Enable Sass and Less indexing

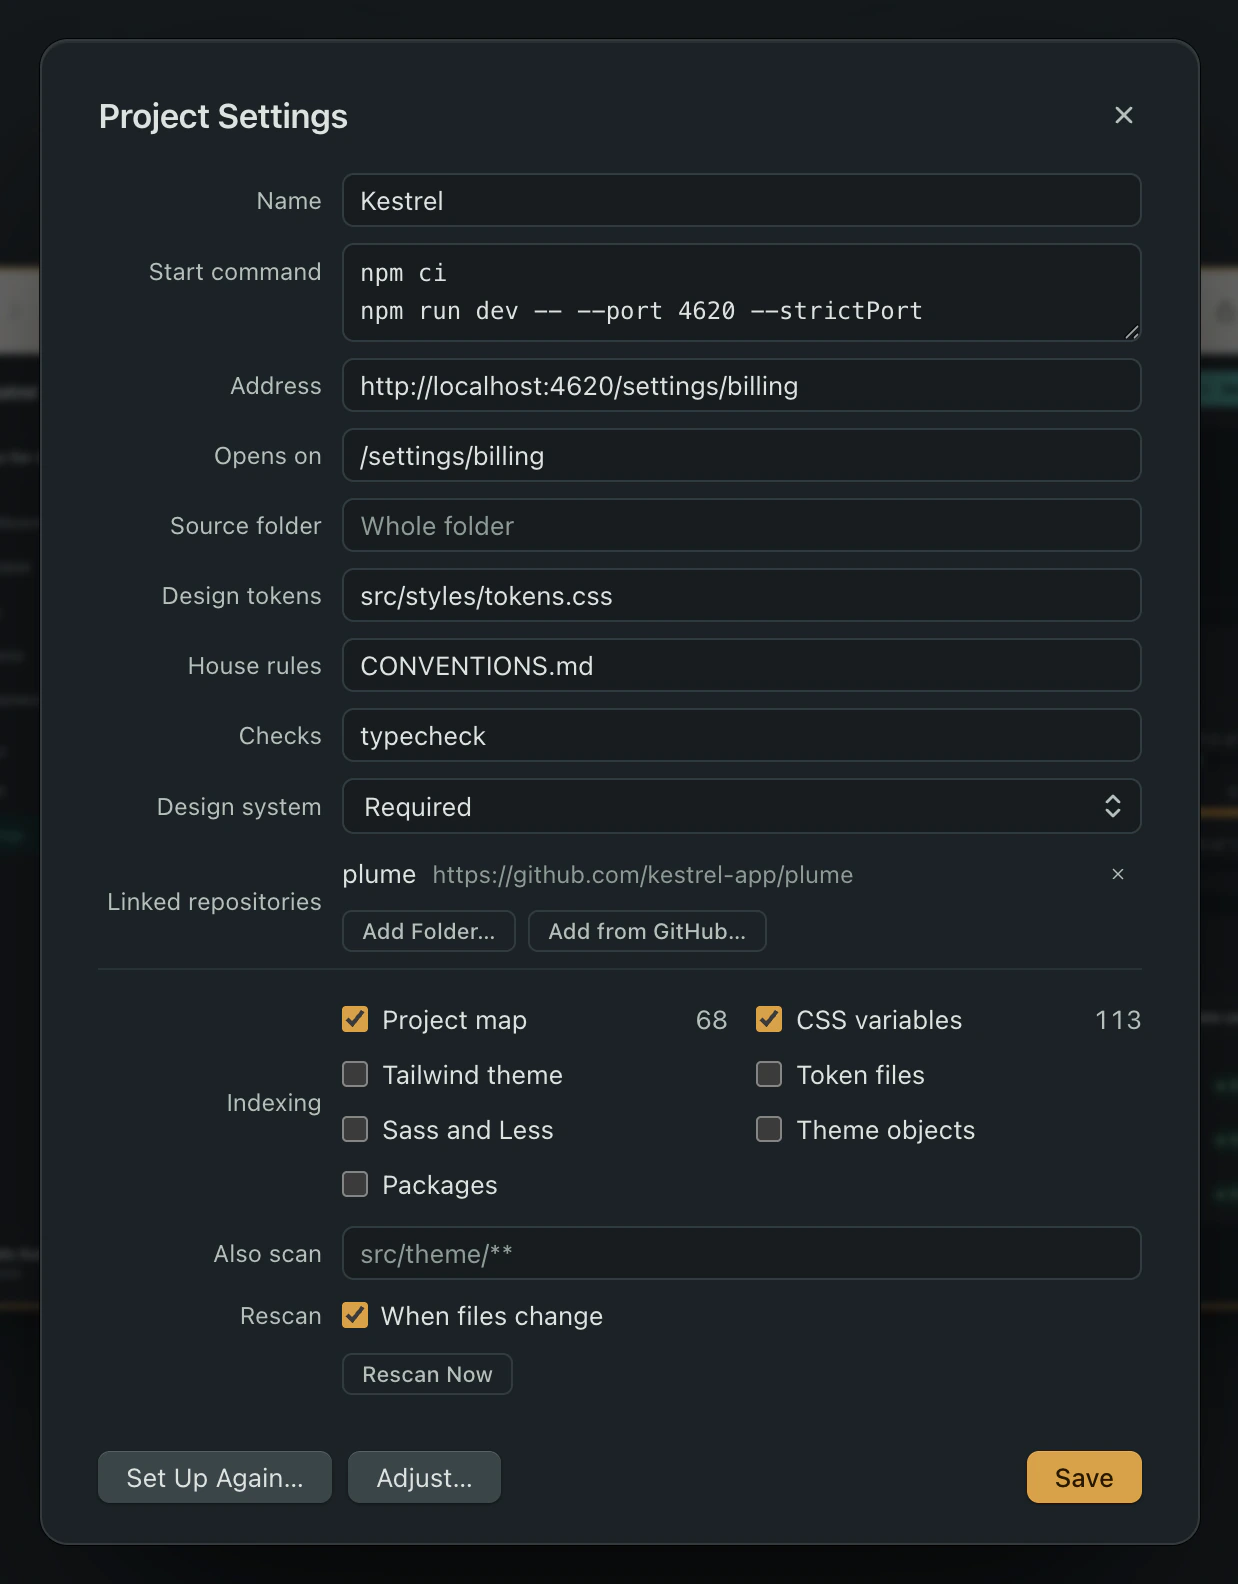[355, 1129]
